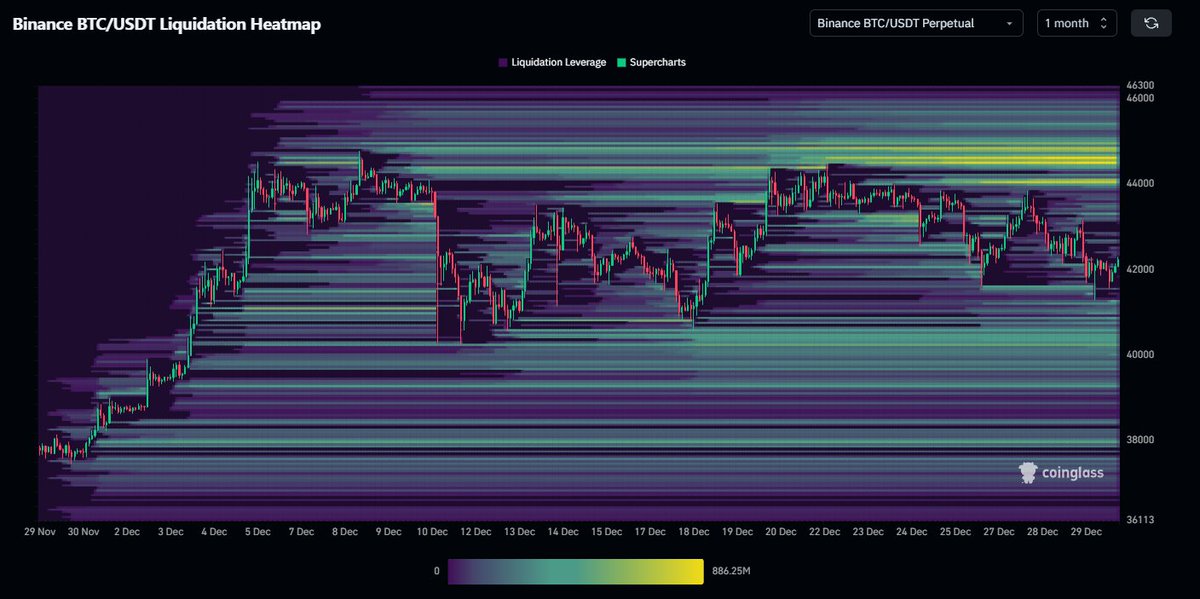Click the refresh button's circular arrows symbol

click(x=1150, y=22)
